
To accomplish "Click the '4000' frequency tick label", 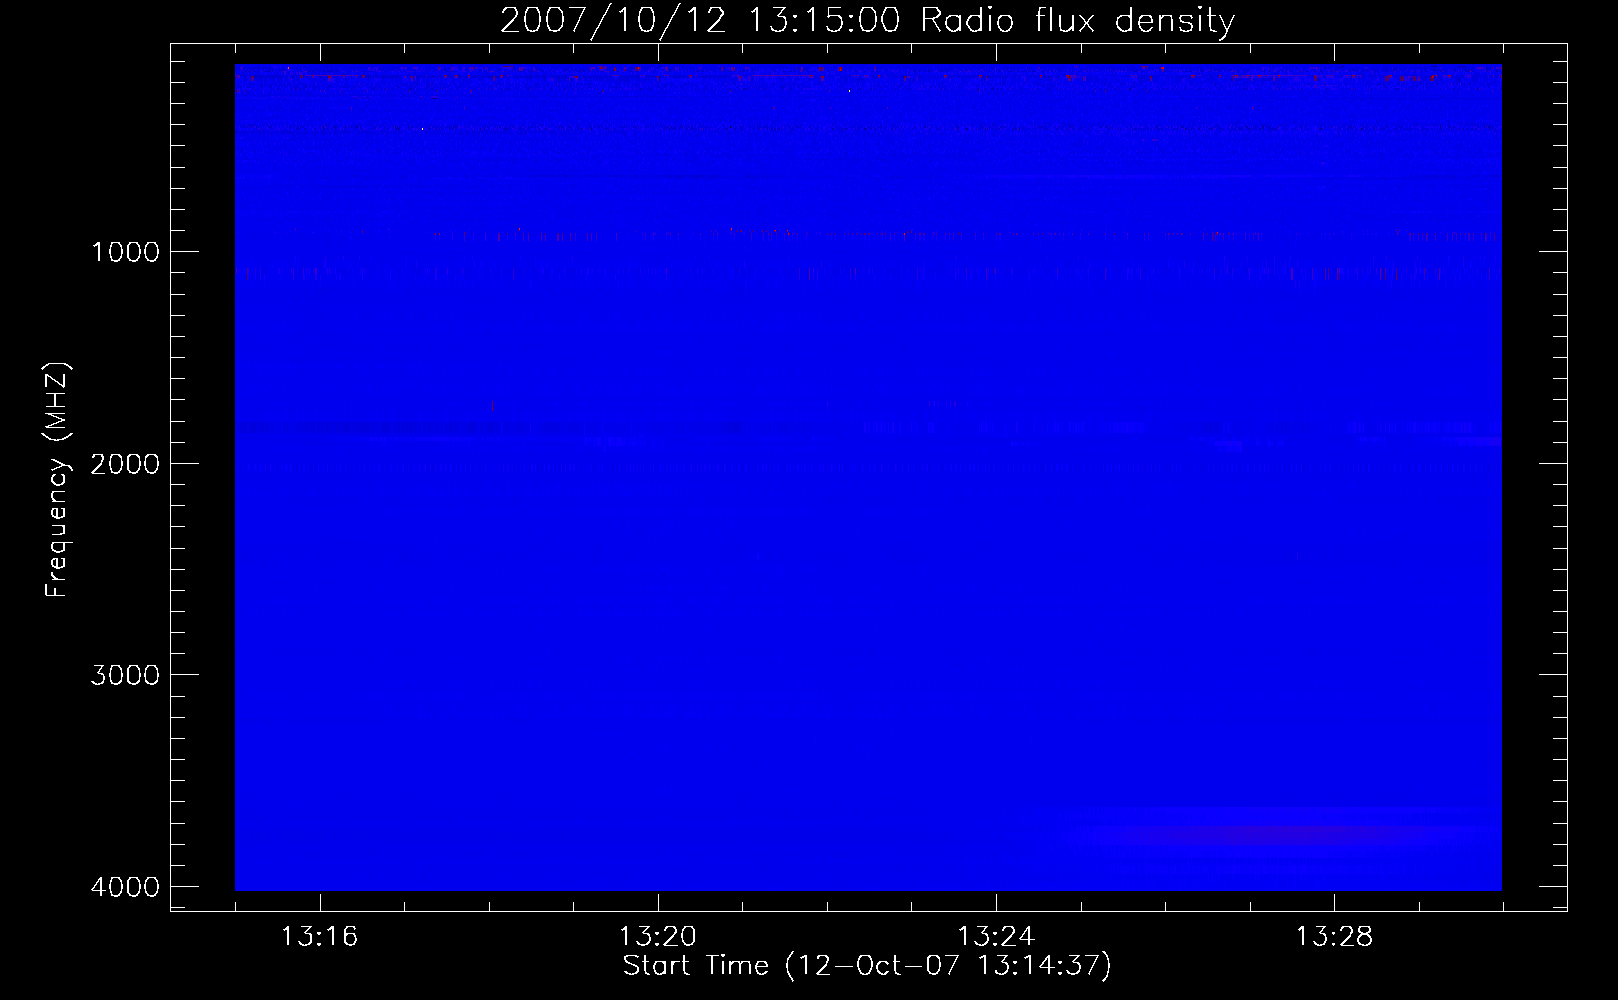I will [x=125, y=887].
